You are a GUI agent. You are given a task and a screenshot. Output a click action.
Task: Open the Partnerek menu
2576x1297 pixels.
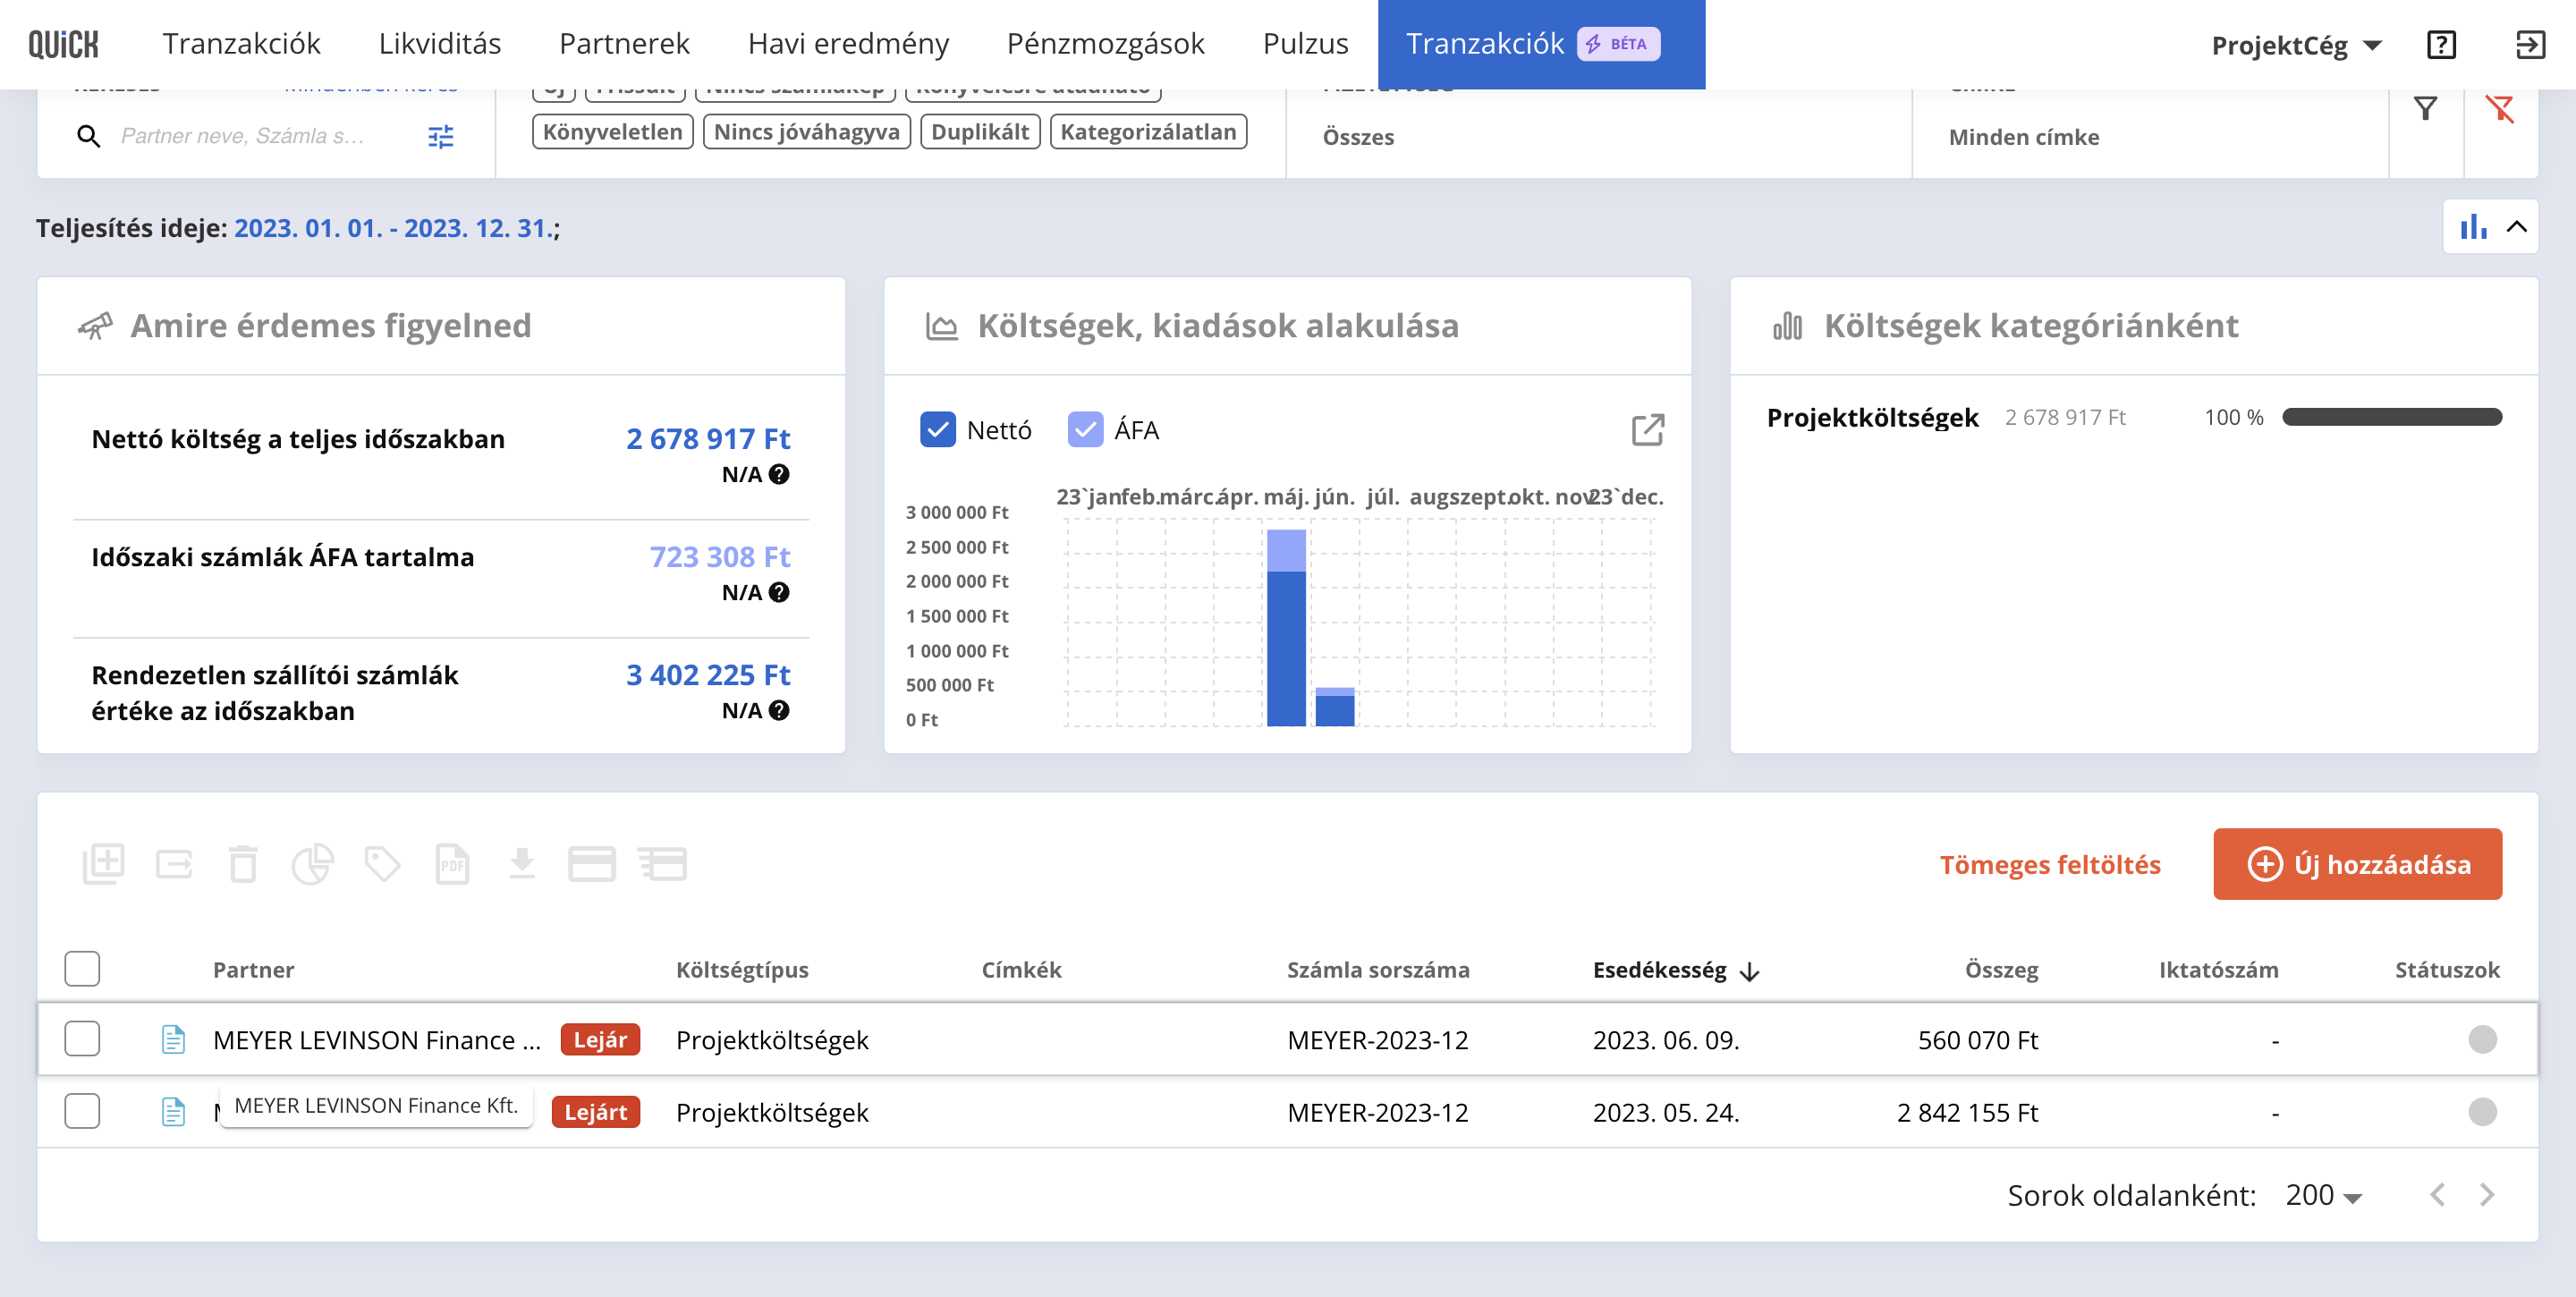tap(624, 44)
